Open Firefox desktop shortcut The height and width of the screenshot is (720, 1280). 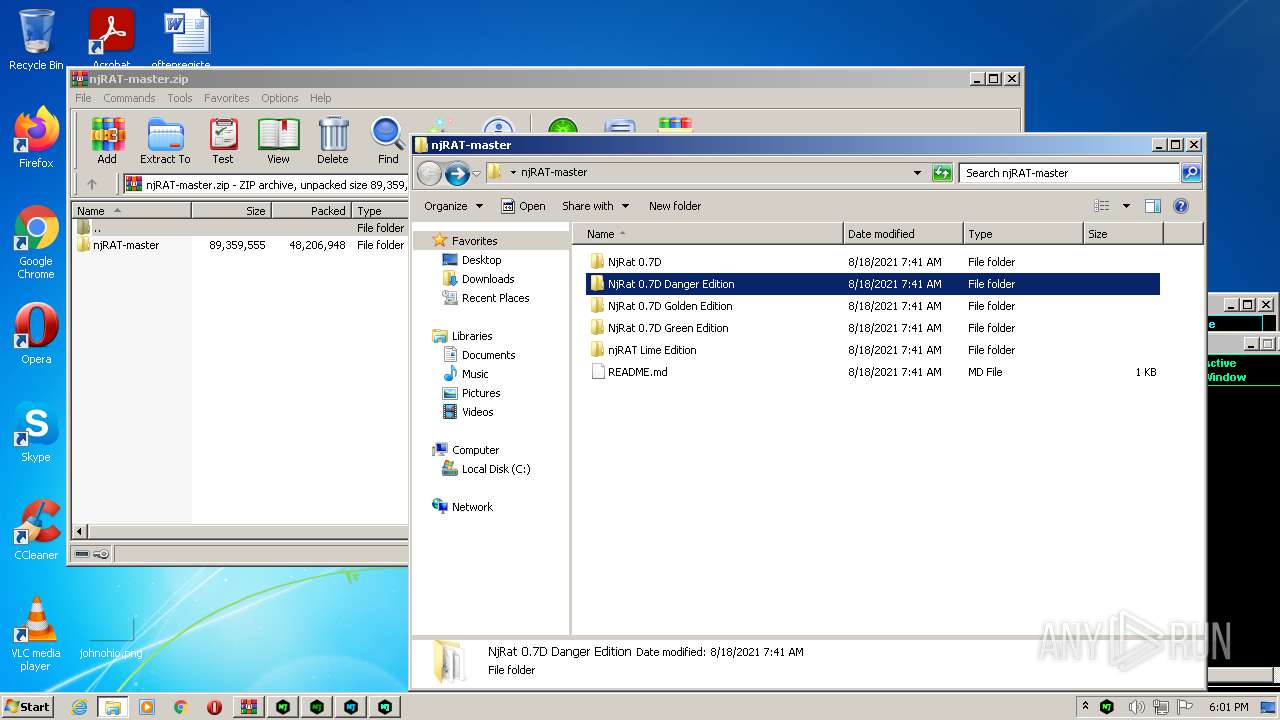36,139
